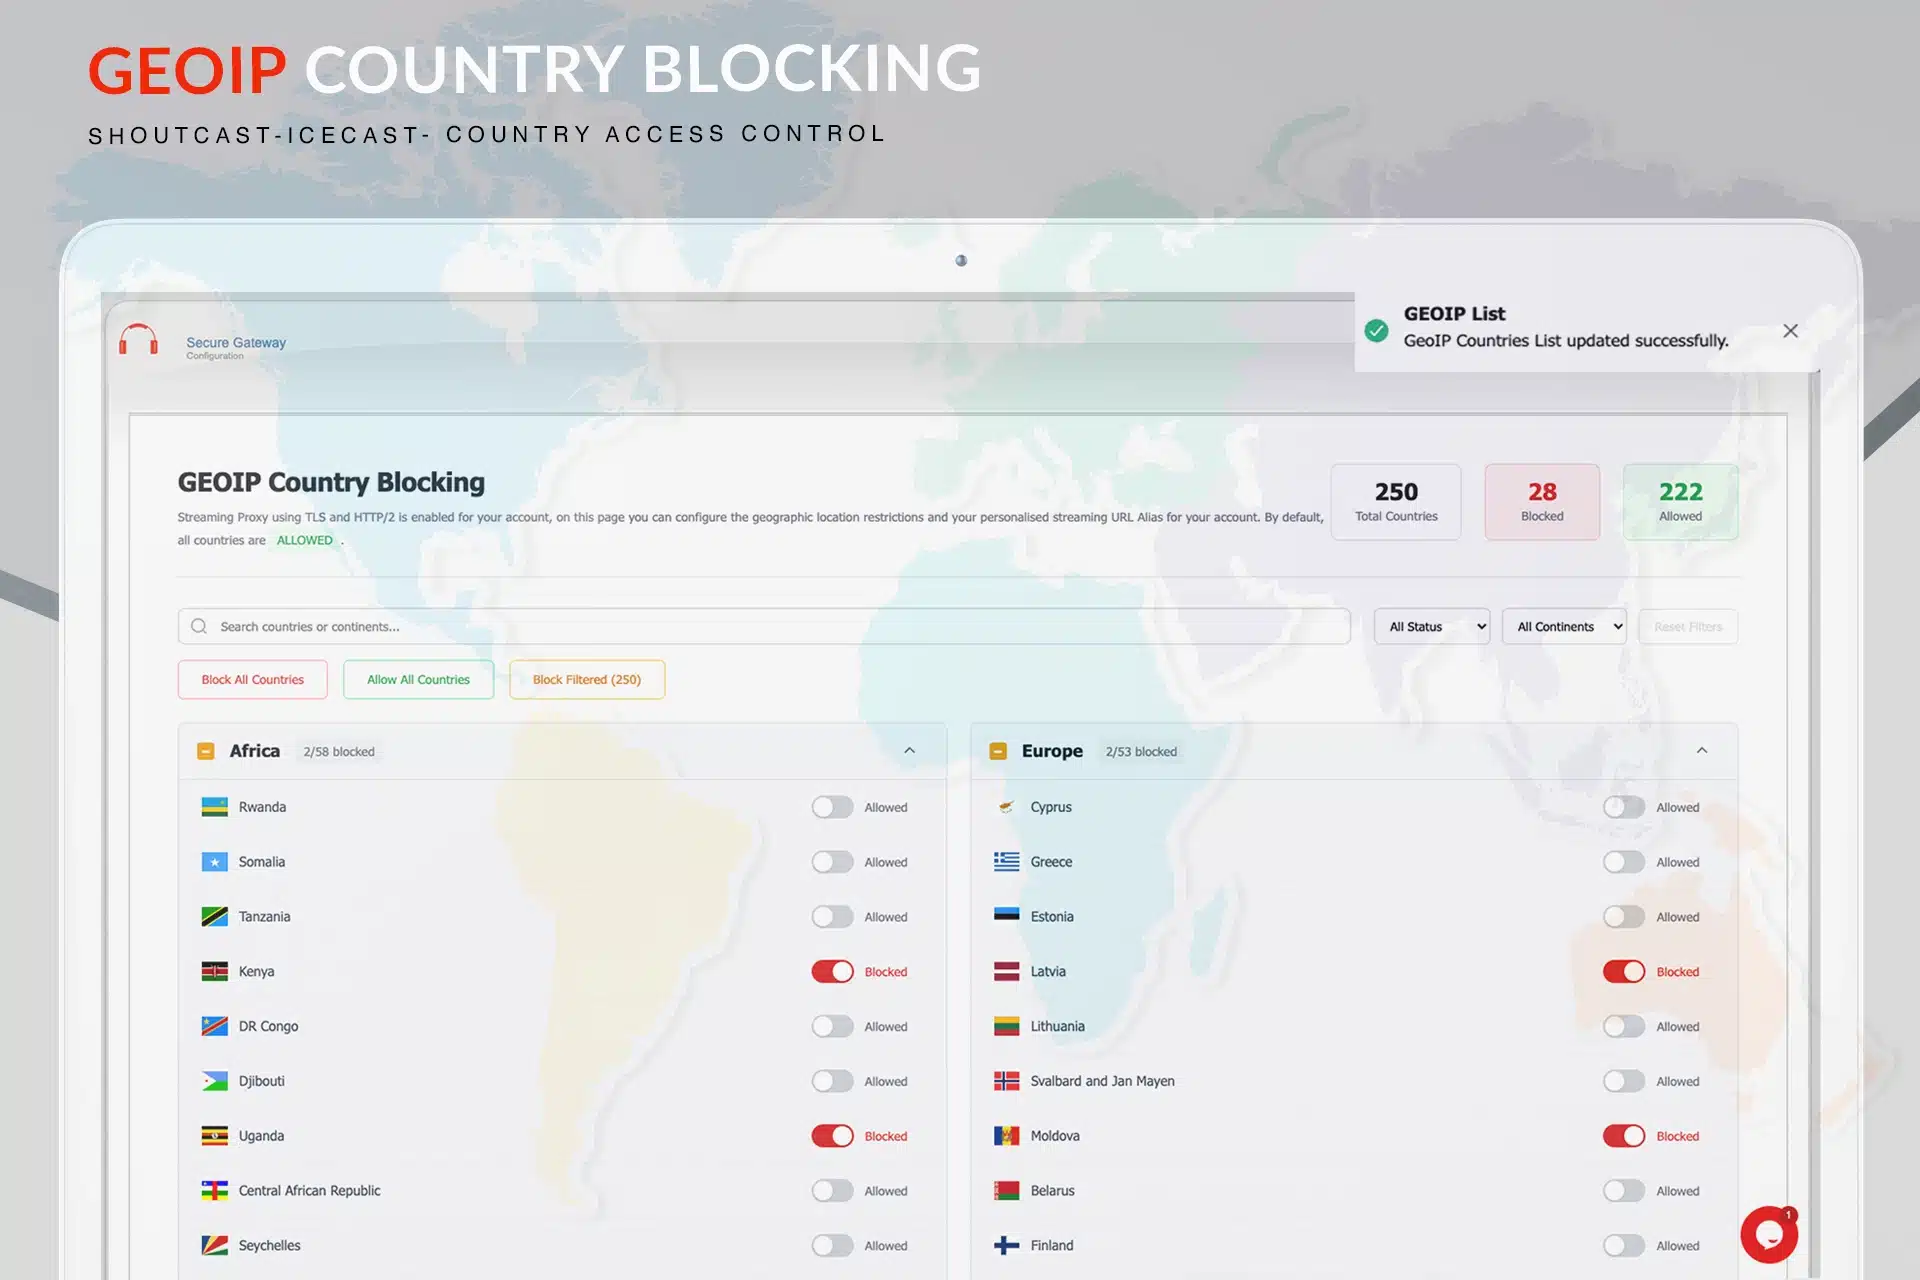Click Block All Countries button
1920x1280 pixels.
(x=253, y=679)
